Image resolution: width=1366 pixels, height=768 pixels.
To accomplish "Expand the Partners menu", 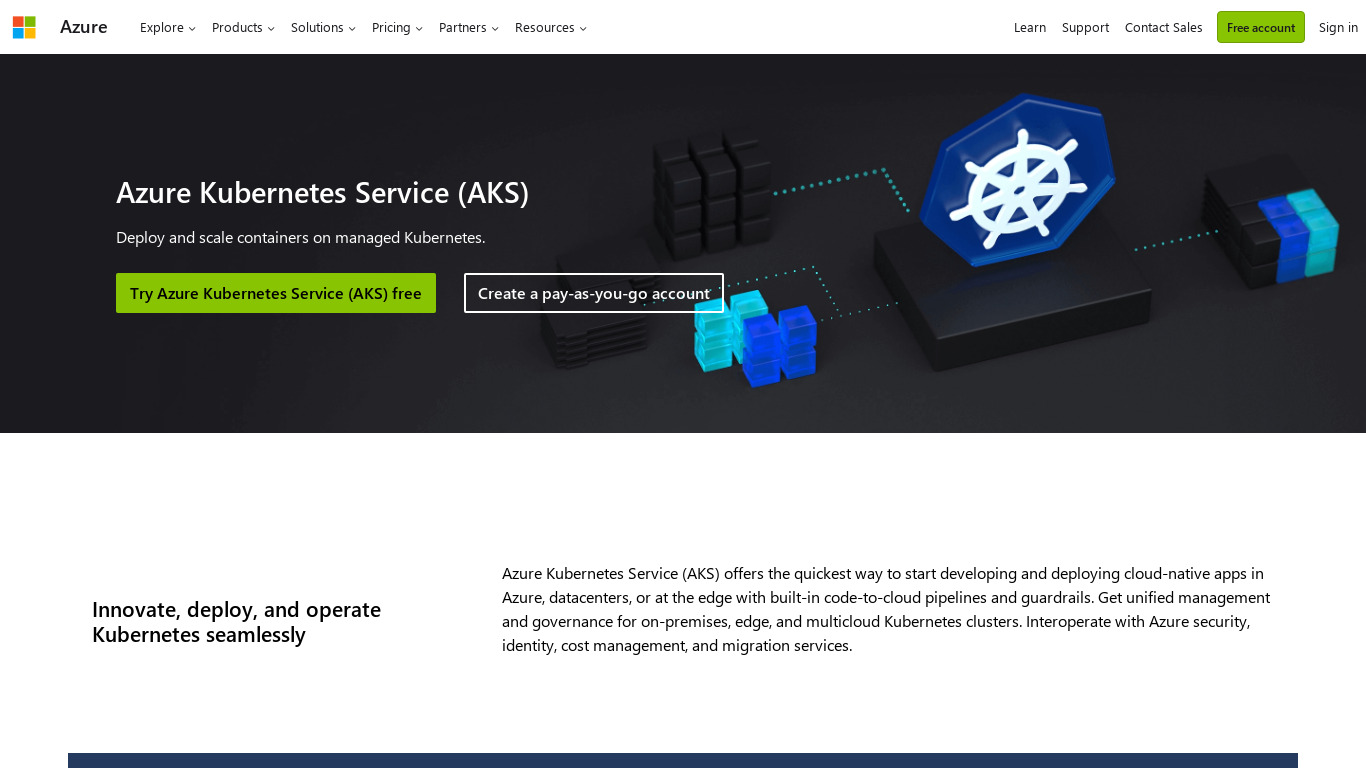I will (x=469, y=27).
